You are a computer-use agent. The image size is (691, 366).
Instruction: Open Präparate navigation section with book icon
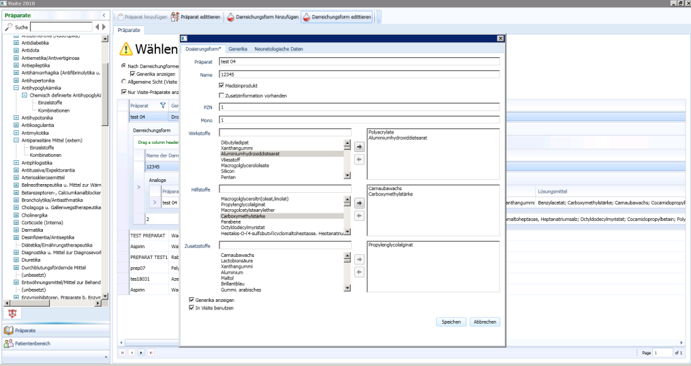coord(56,330)
